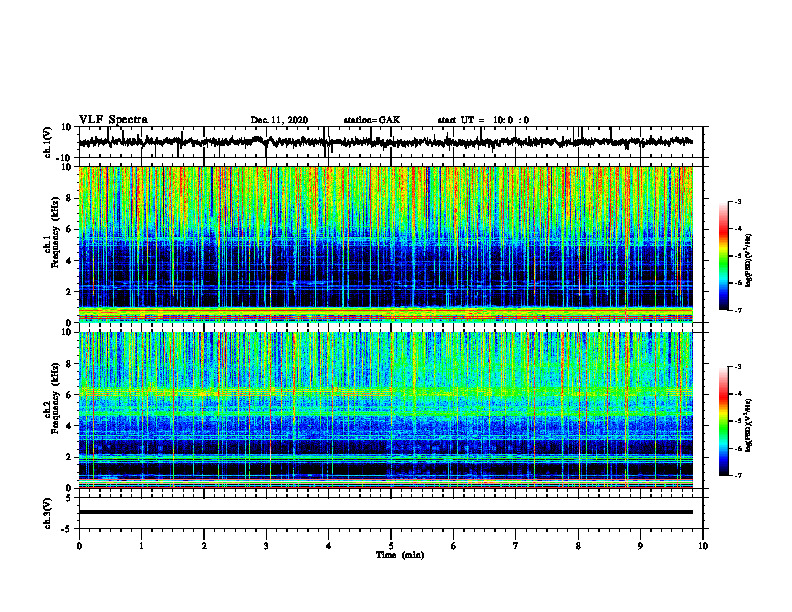Pick the ch.2 PSD color bar

(723, 421)
